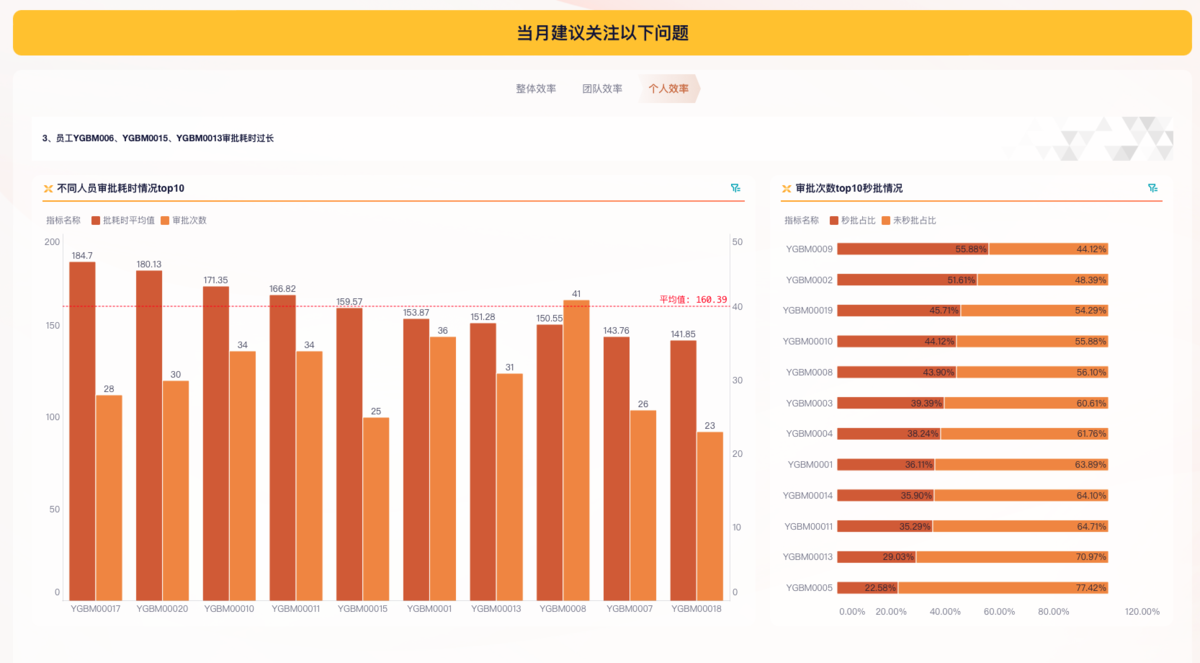Click the orange emblem before 不同人员审批耗时情况top10 title

(x=48, y=188)
